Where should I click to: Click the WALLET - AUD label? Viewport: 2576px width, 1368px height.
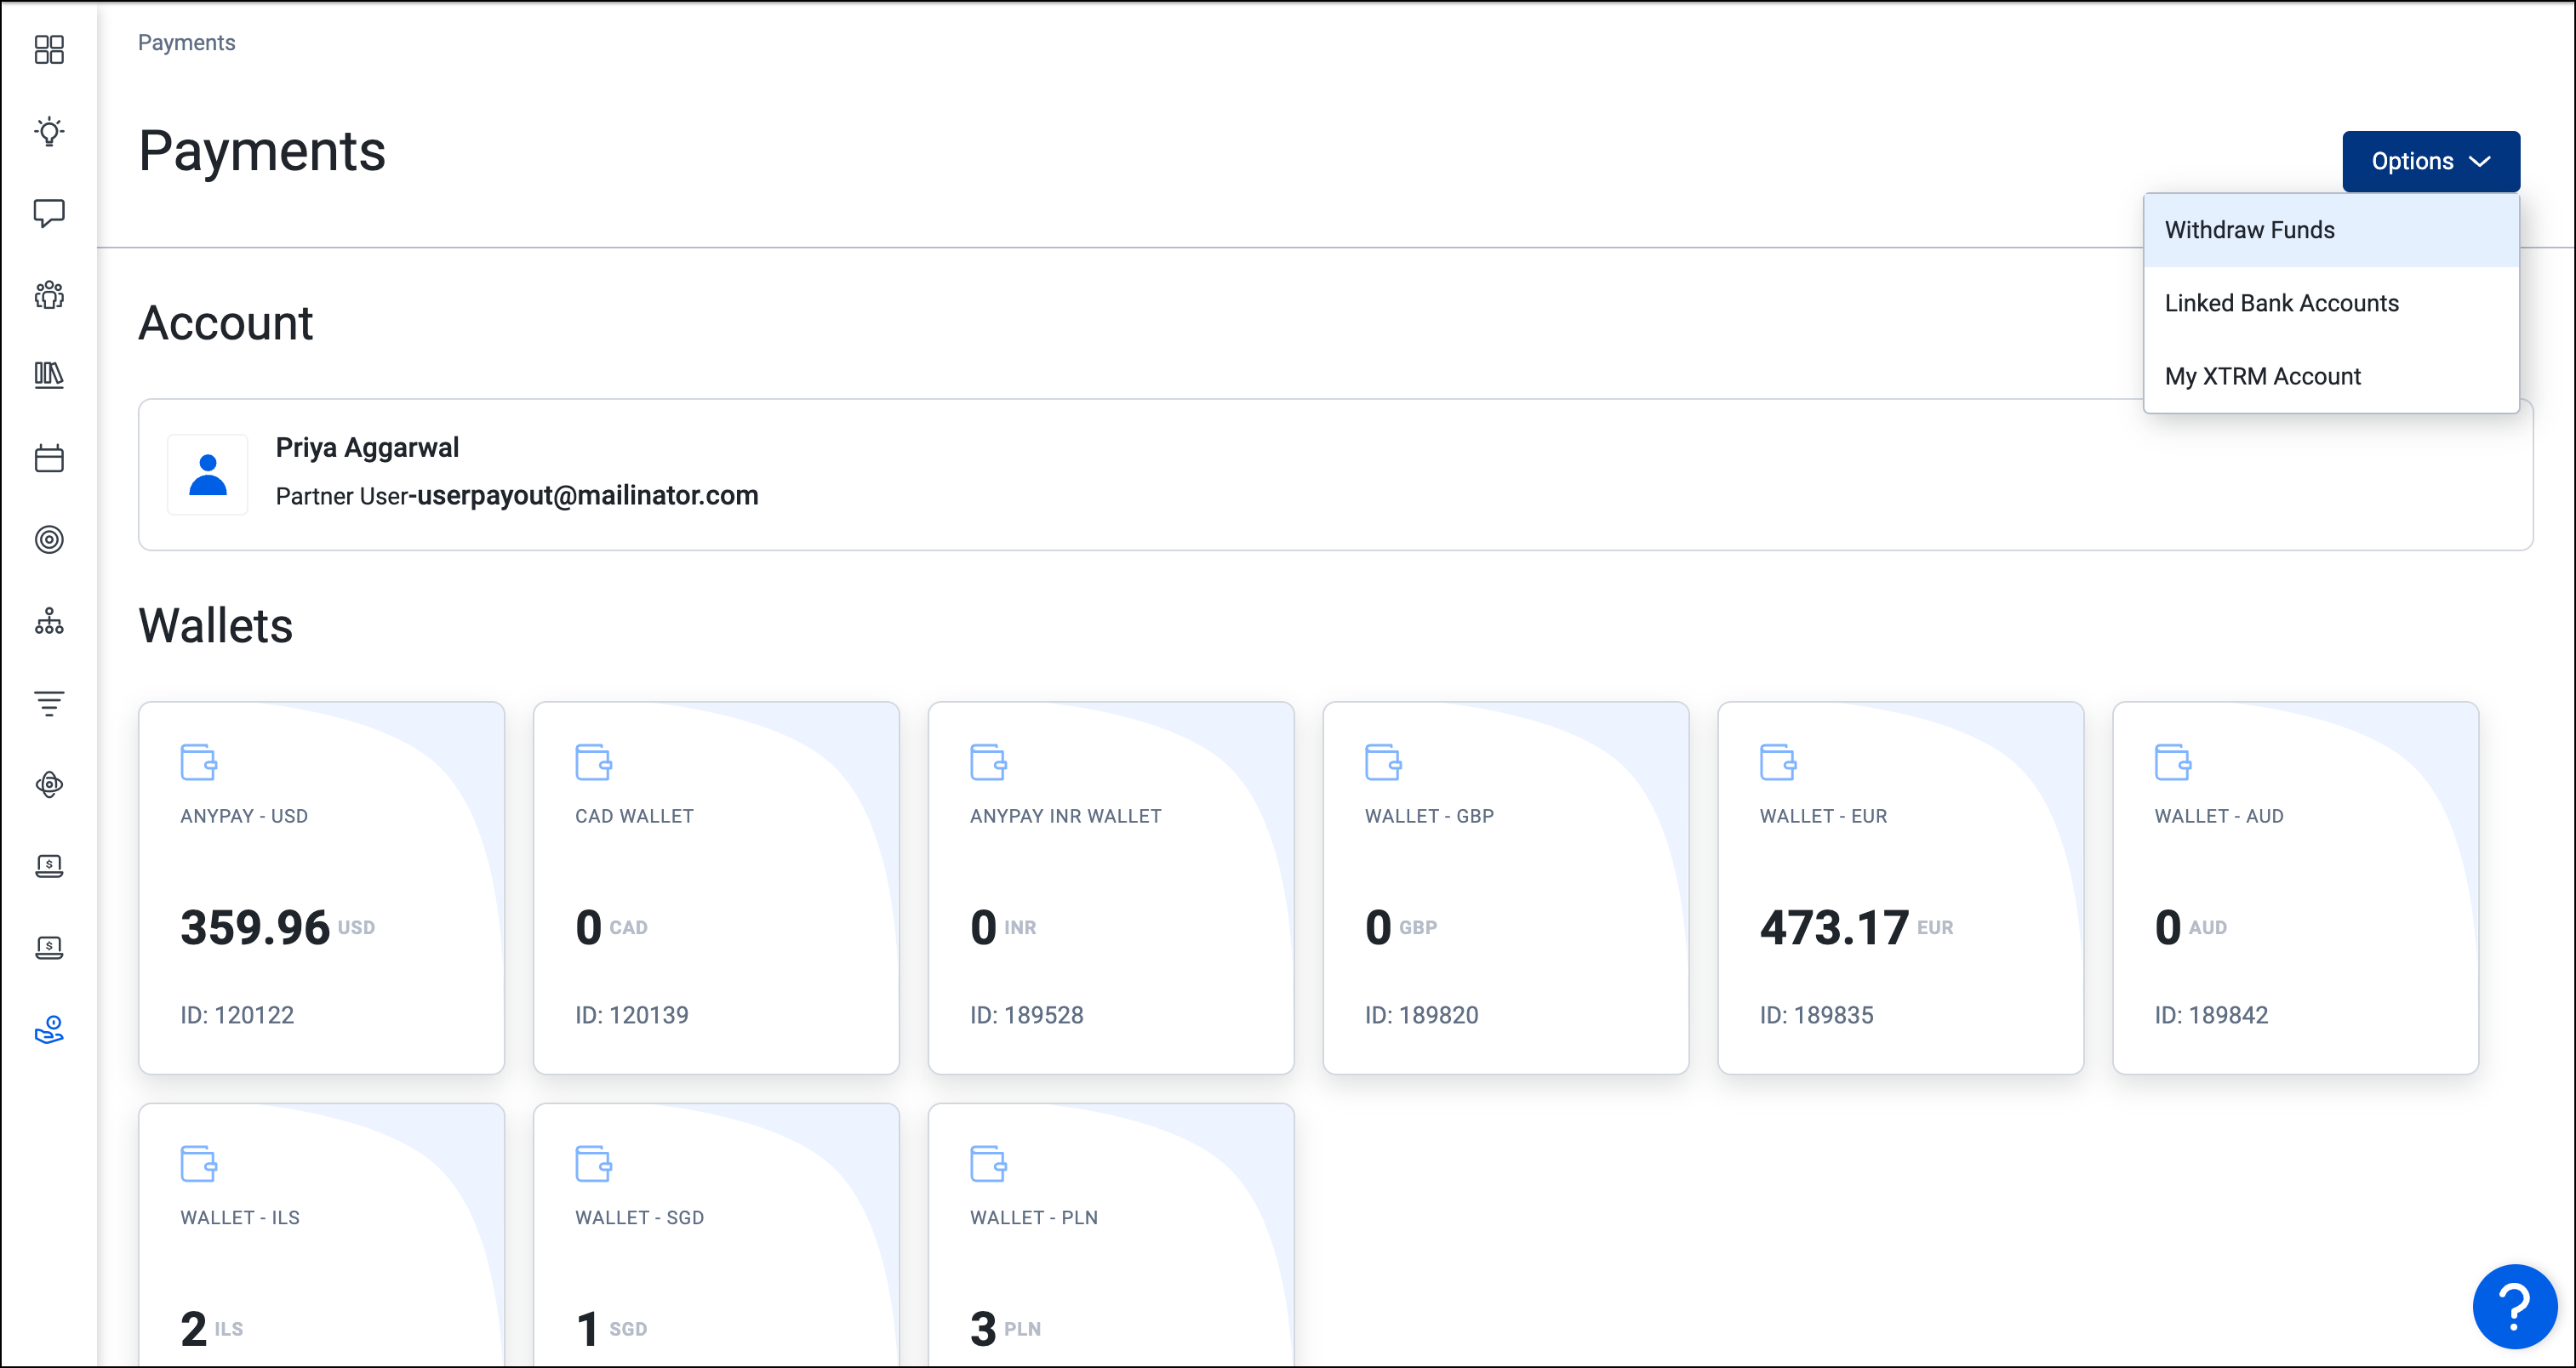pyautogui.click(x=2219, y=816)
